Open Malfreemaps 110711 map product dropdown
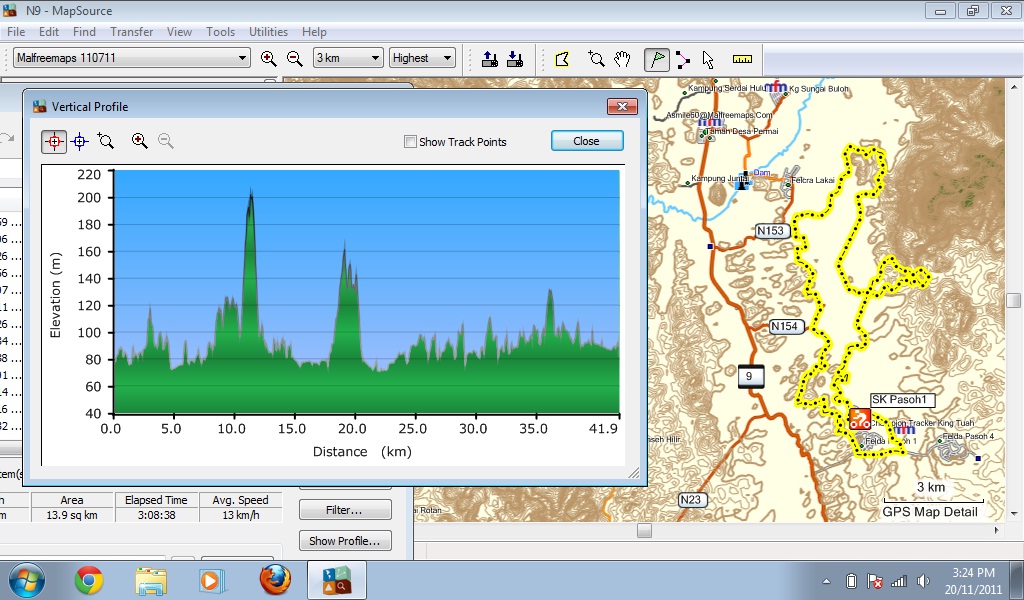This screenshot has width=1024, height=600. [131, 57]
